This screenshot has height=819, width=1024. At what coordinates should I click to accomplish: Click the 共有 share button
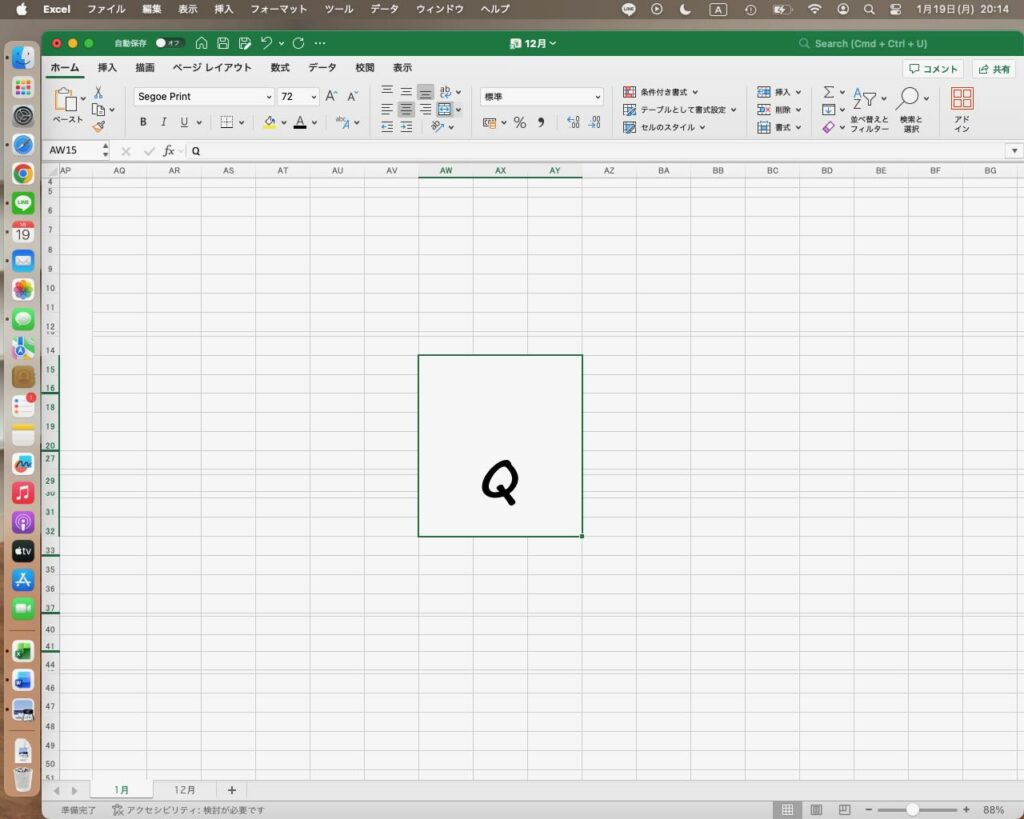point(993,69)
